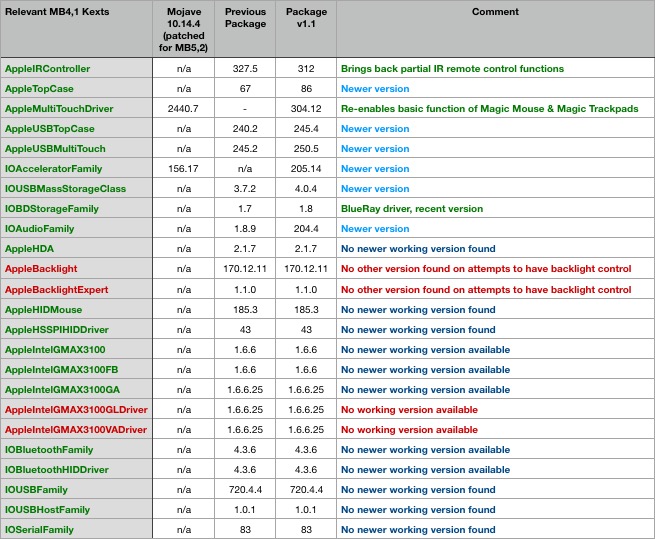Click the AppleHDA kext name
Viewport: 655px width, 539px height.
[29, 249]
